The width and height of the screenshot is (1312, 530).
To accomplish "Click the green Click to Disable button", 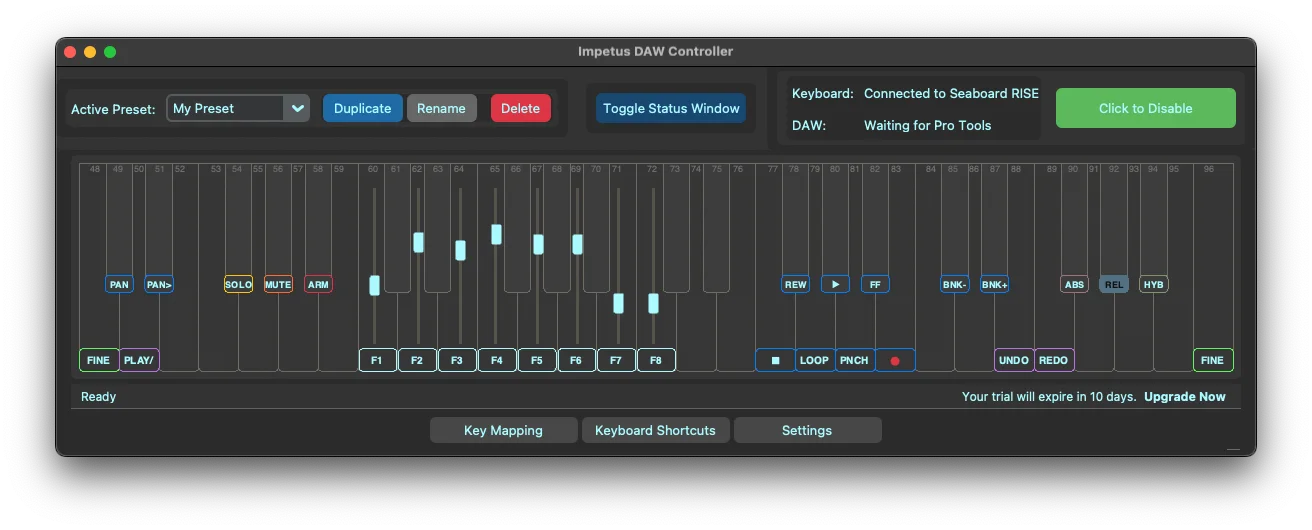I will 1146,108.
